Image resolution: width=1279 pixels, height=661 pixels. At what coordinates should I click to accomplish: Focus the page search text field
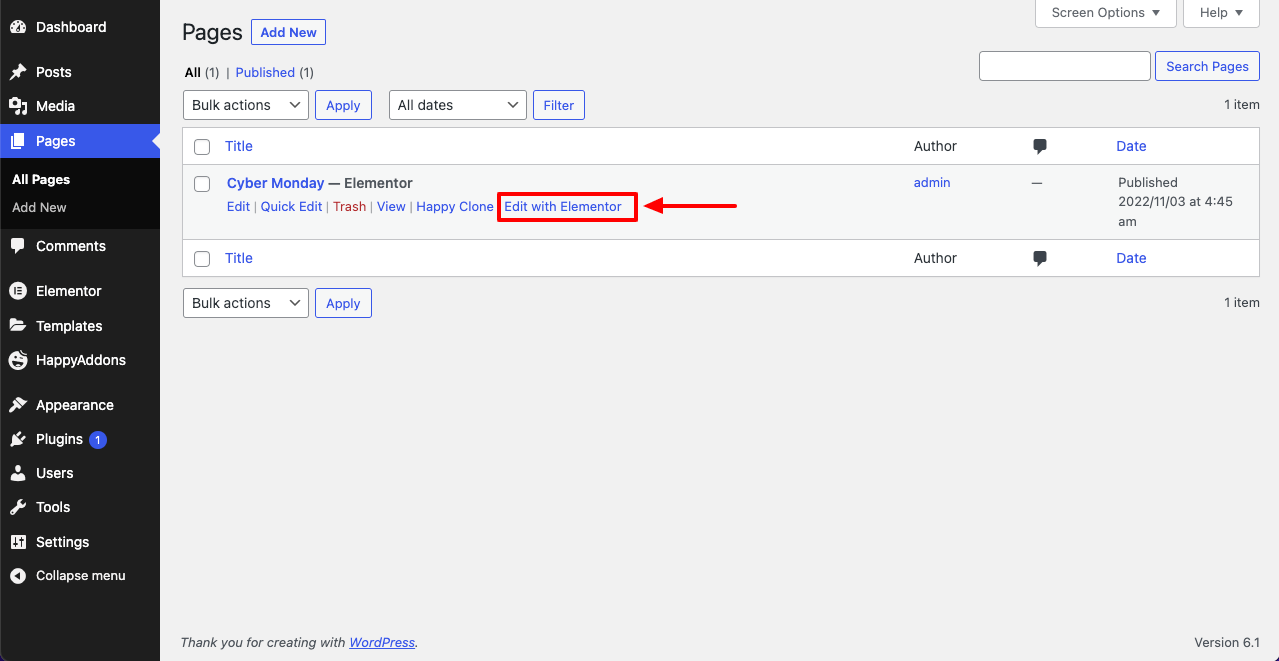tap(1065, 66)
